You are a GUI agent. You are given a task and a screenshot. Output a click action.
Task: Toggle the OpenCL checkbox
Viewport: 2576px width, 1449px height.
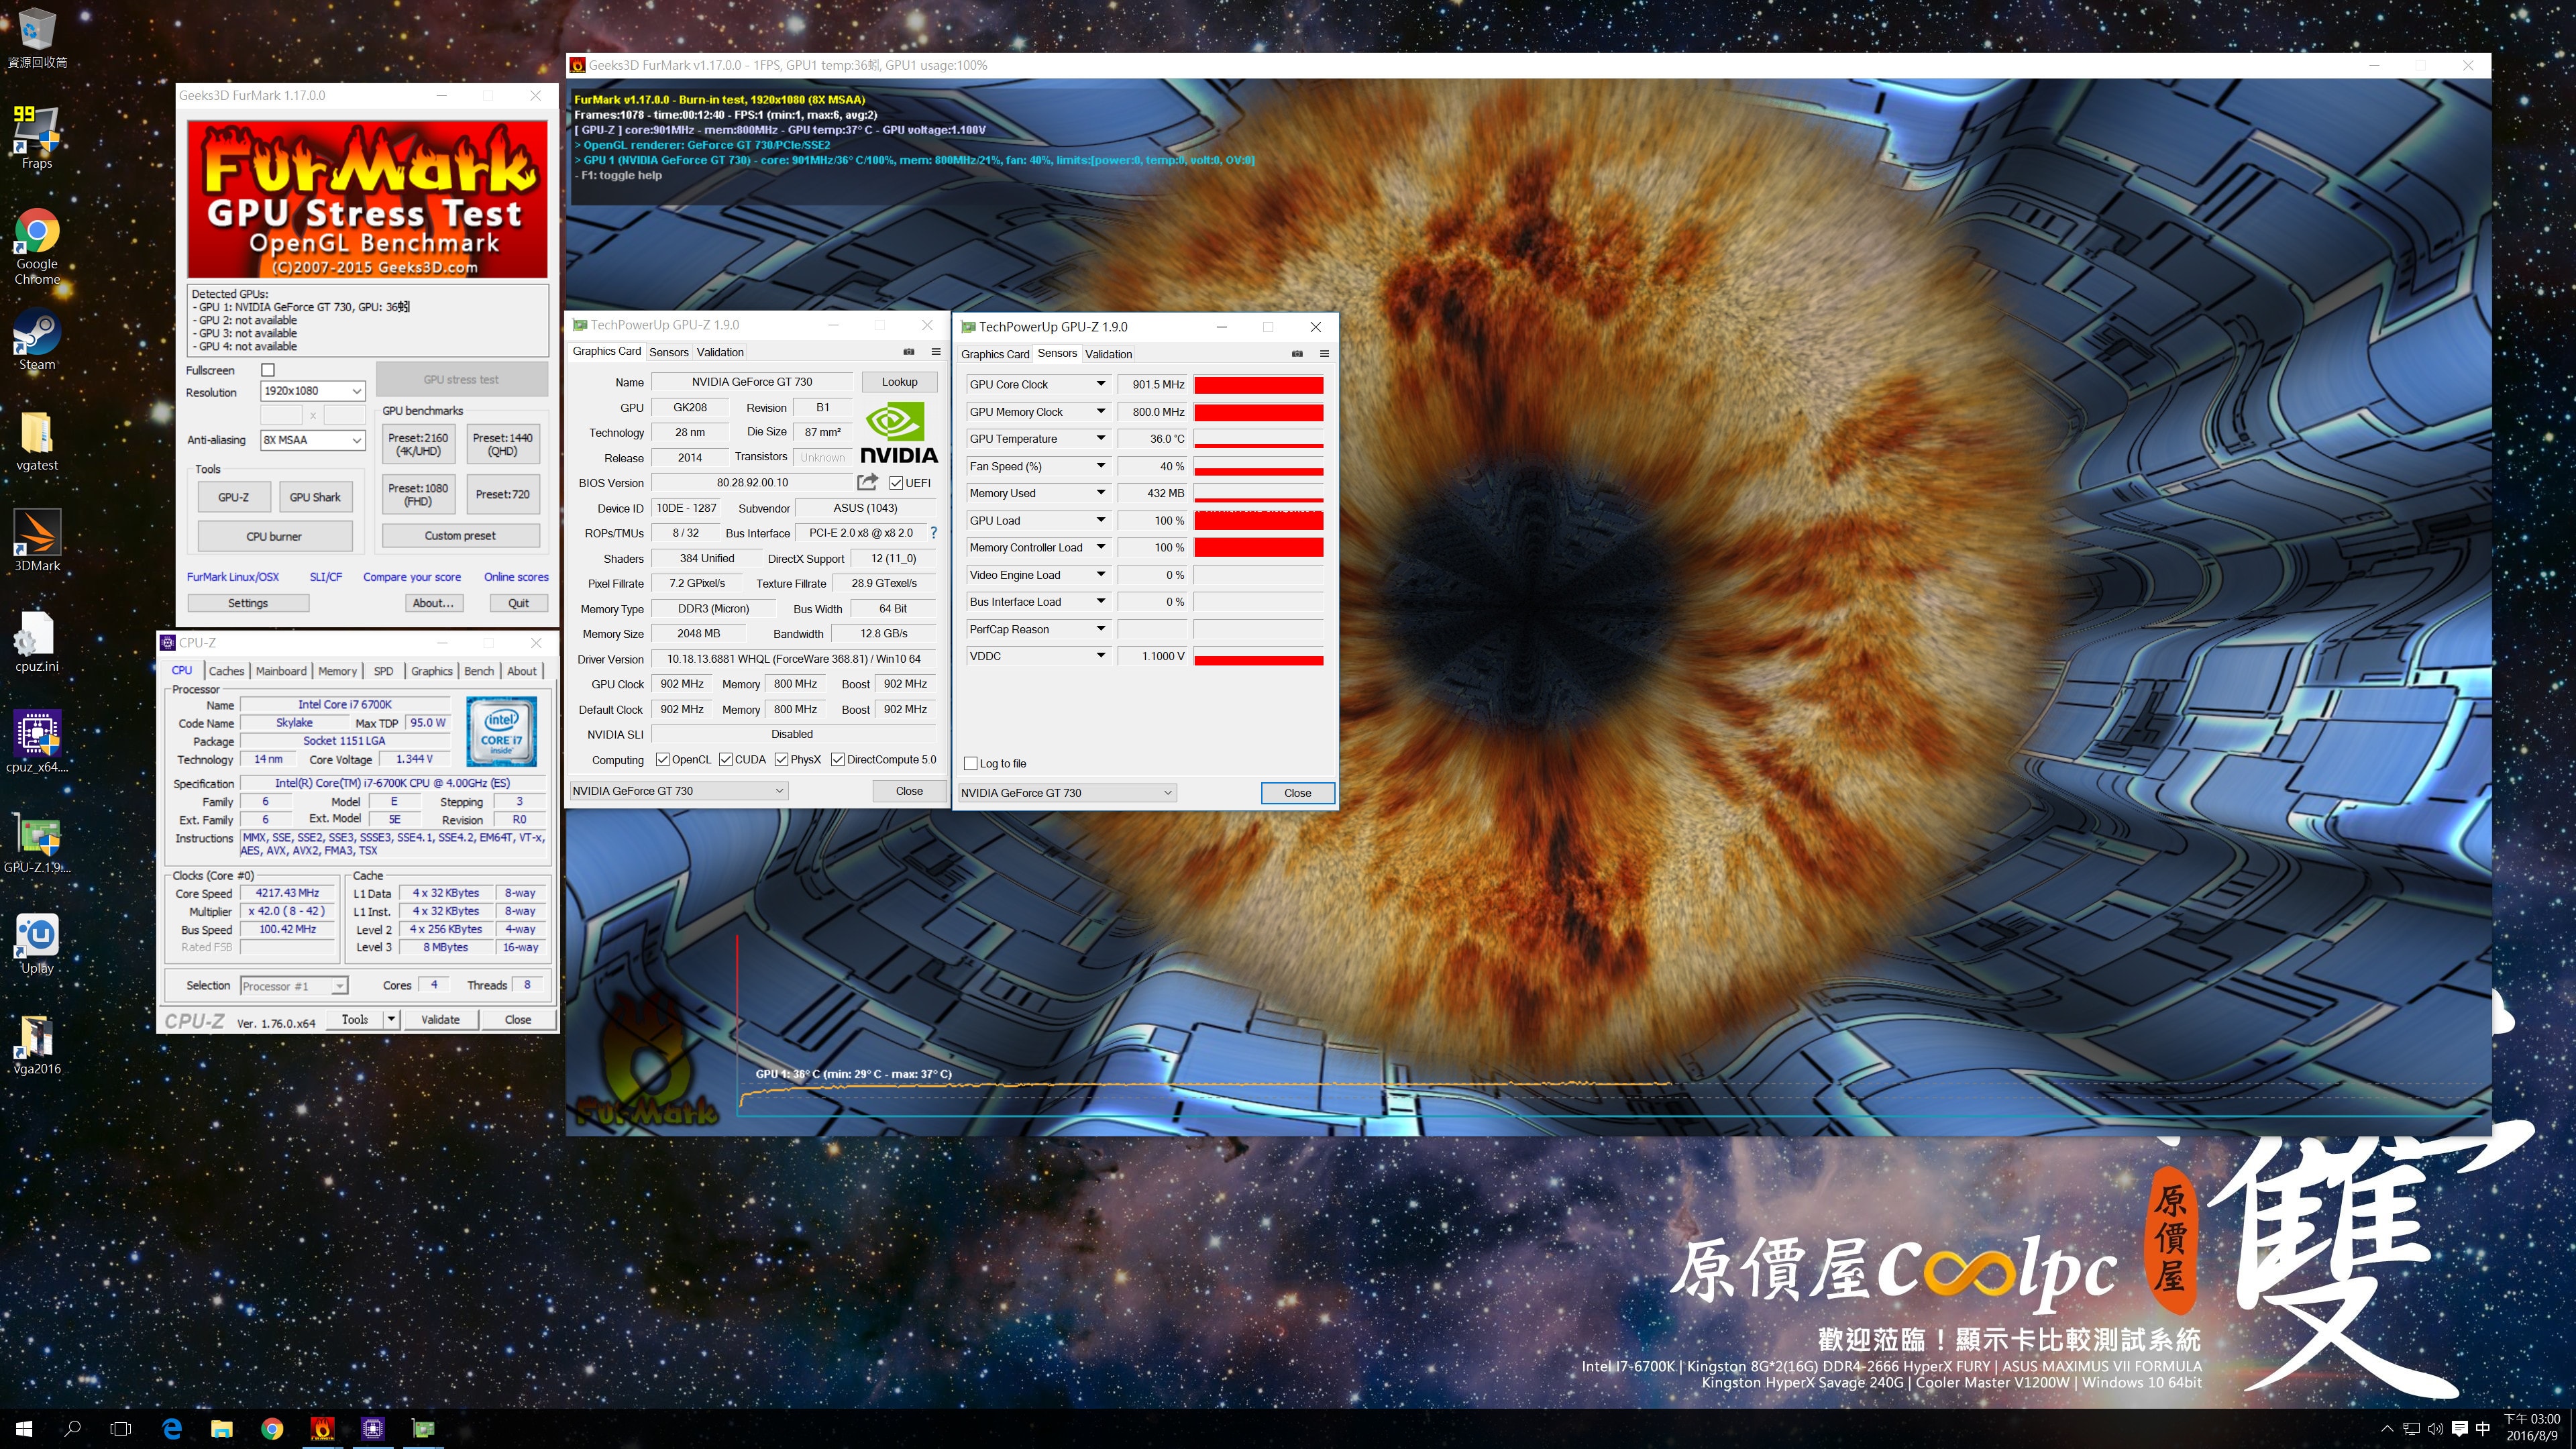[x=662, y=760]
